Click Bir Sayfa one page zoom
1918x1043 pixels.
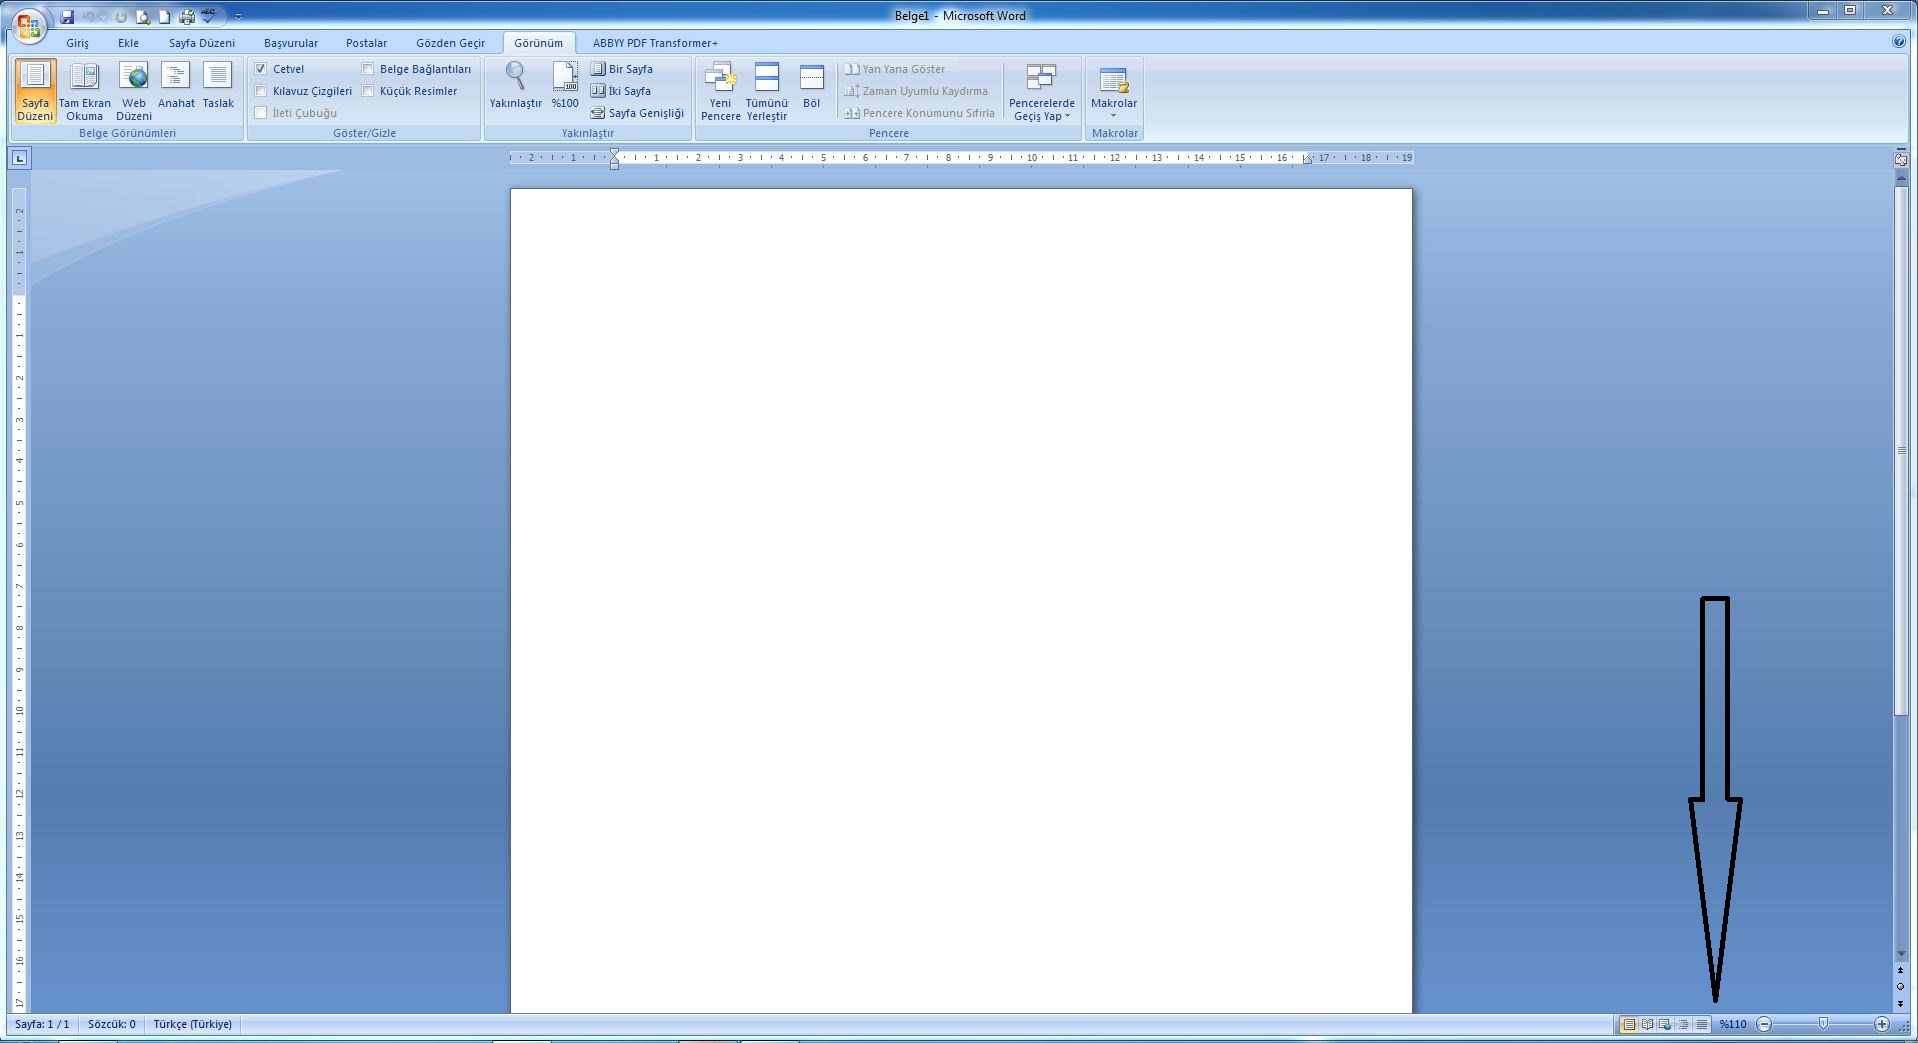coord(622,69)
